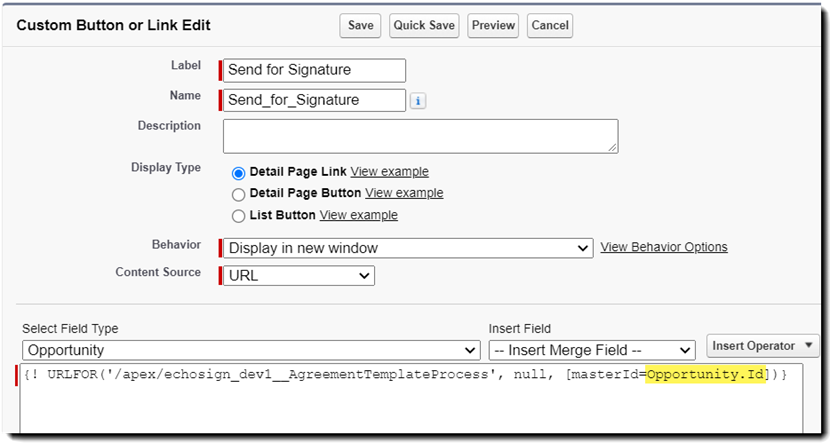
Task: Select the Detail Page Link radio button
Action: [x=238, y=173]
